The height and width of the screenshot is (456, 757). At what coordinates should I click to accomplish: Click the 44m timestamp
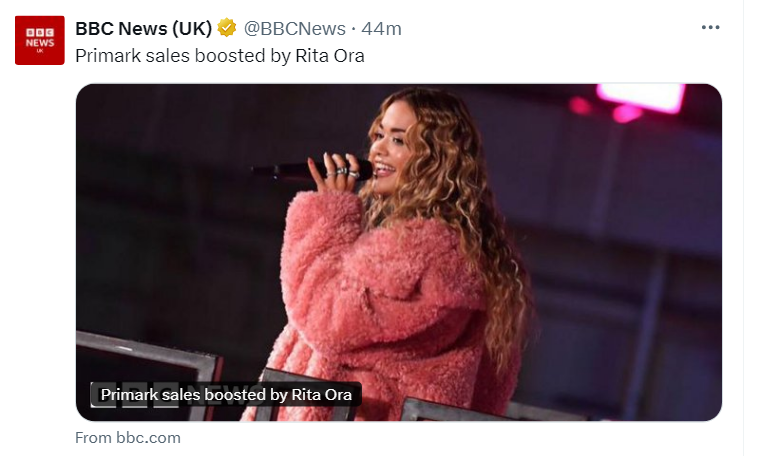(x=381, y=29)
